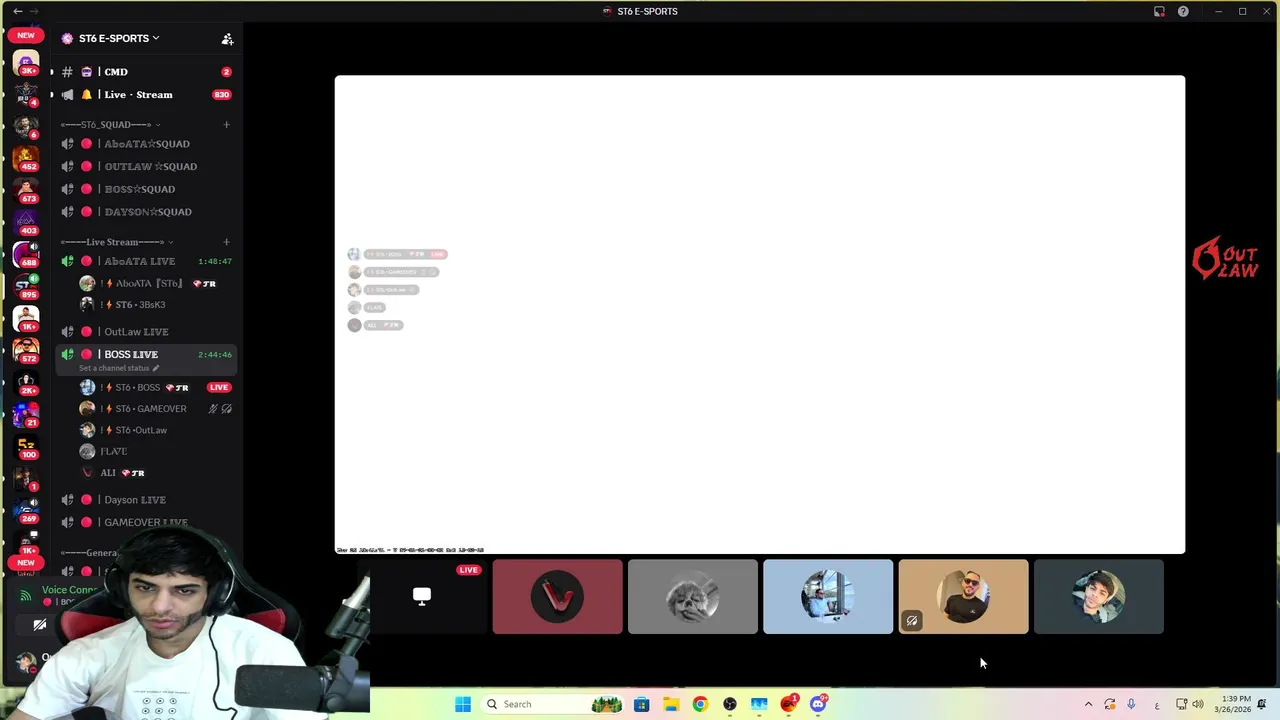Image resolution: width=1280 pixels, height=720 pixels.
Task: Open the inbox icon in the Discord title bar
Action: [1159, 11]
